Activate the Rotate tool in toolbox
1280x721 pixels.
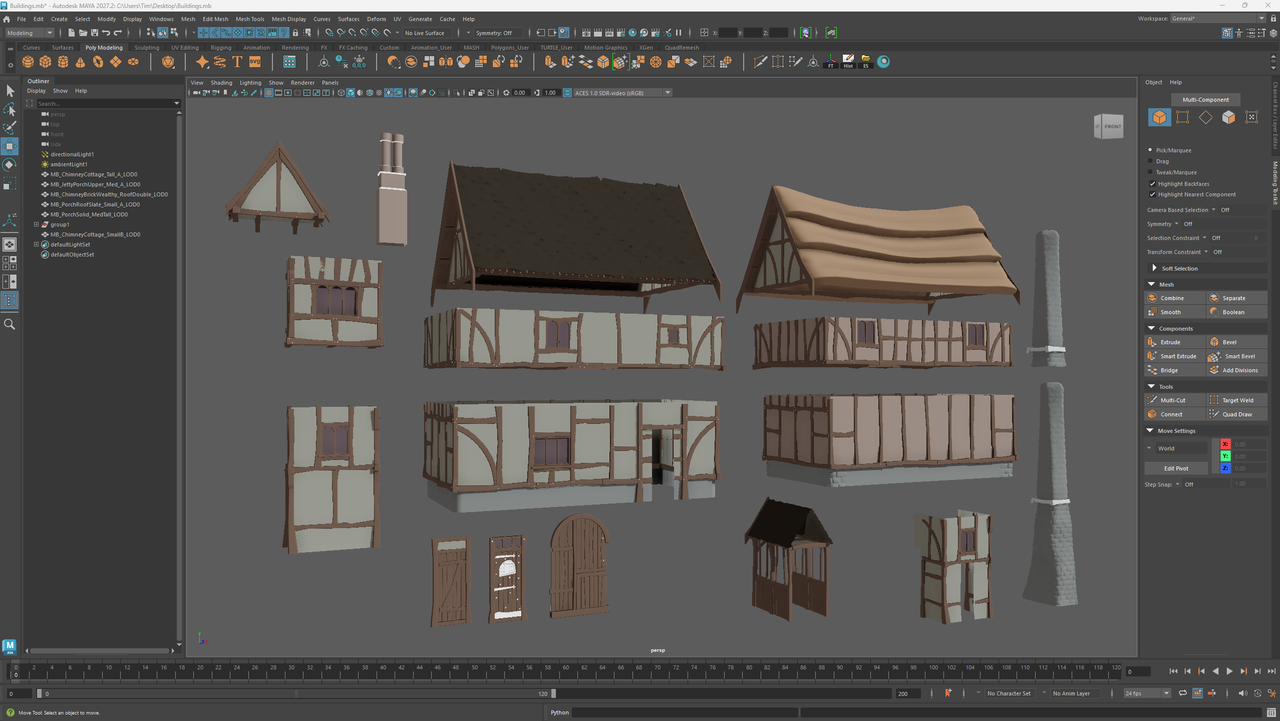10,165
